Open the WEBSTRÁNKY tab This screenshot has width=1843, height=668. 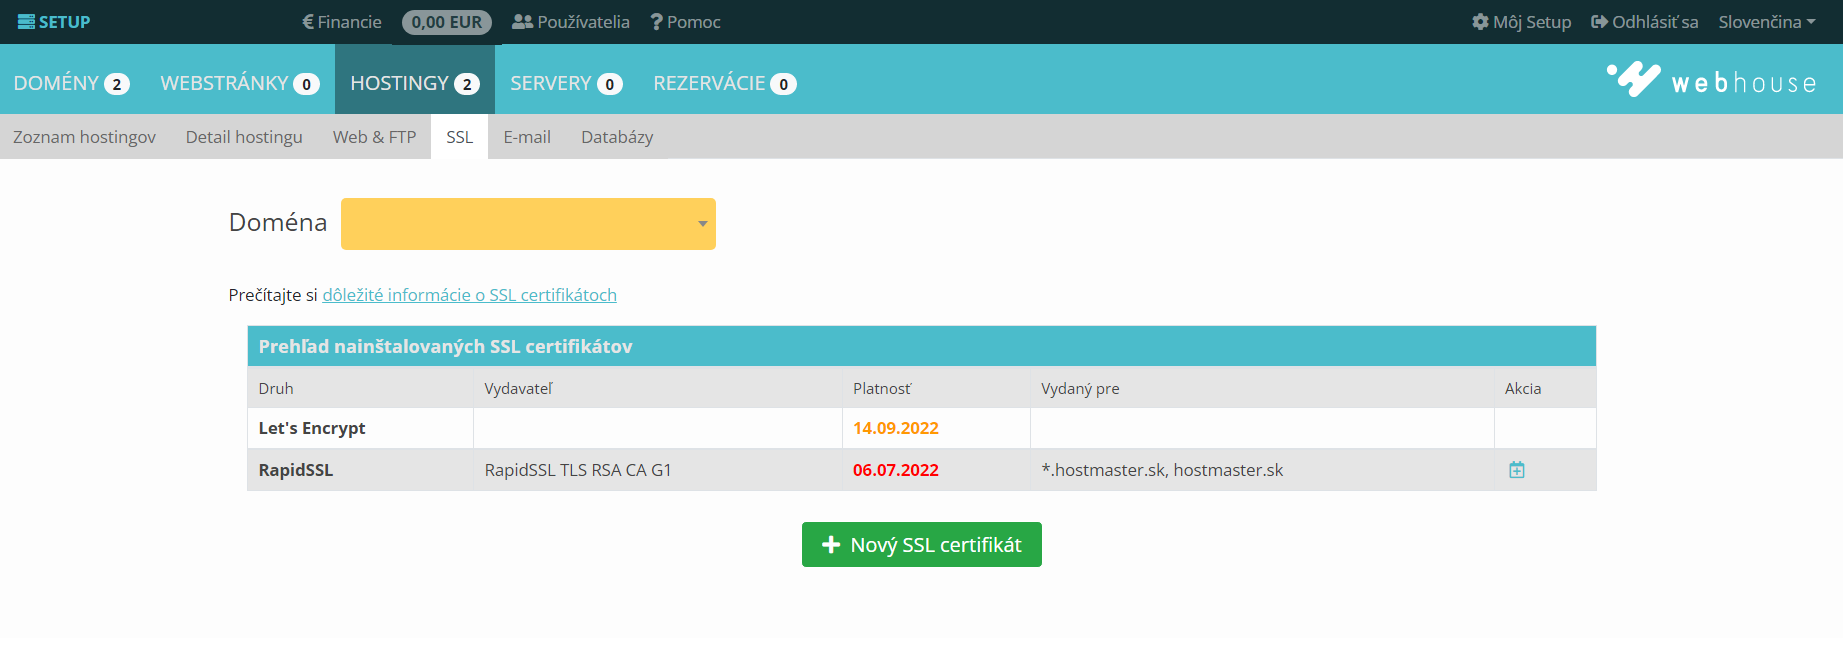240,83
